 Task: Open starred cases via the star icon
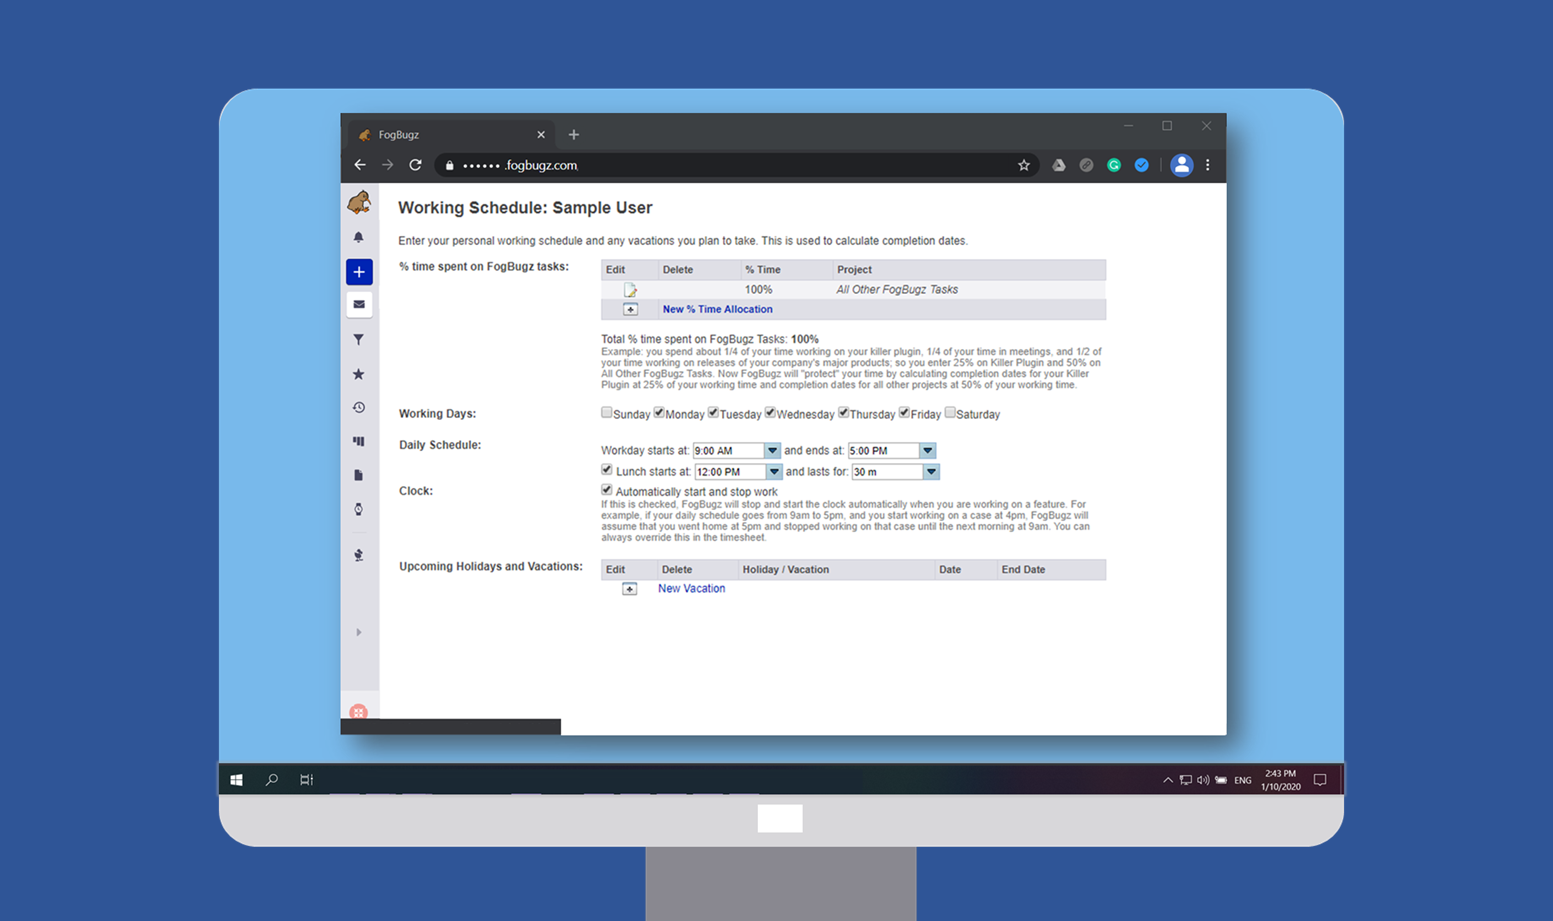coord(359,374)
